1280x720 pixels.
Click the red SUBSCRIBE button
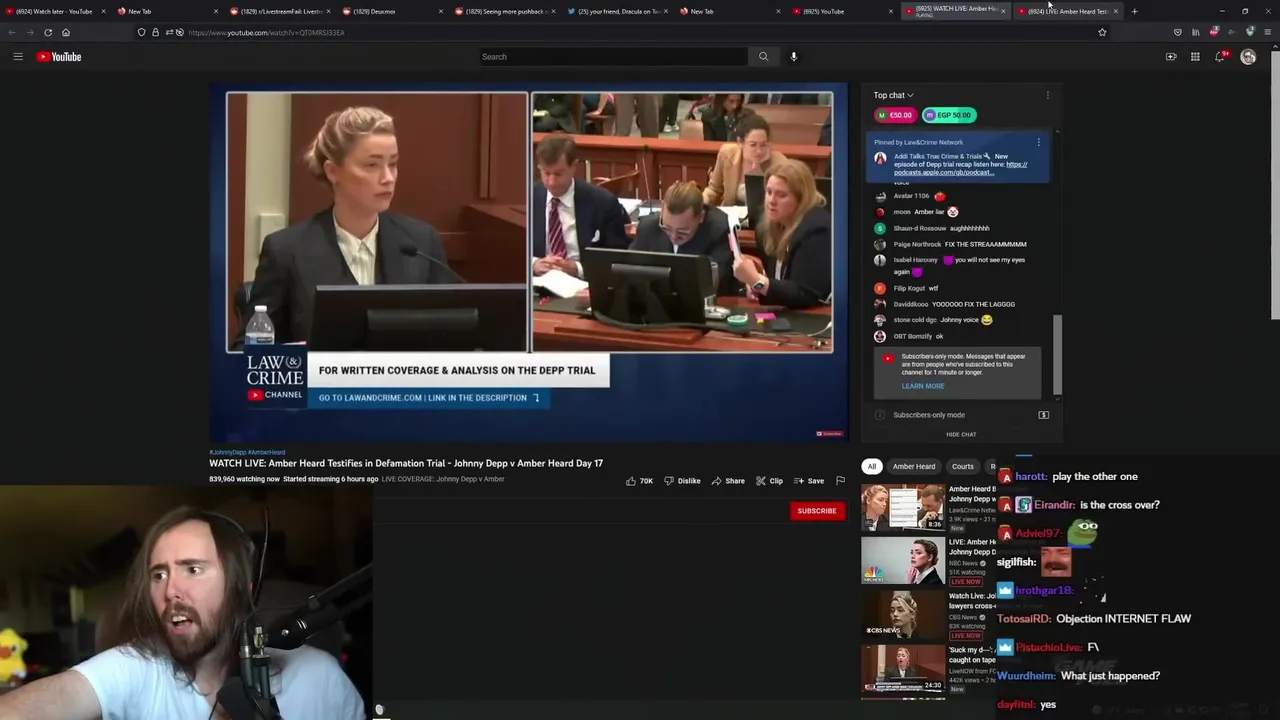tap(817, 511)
